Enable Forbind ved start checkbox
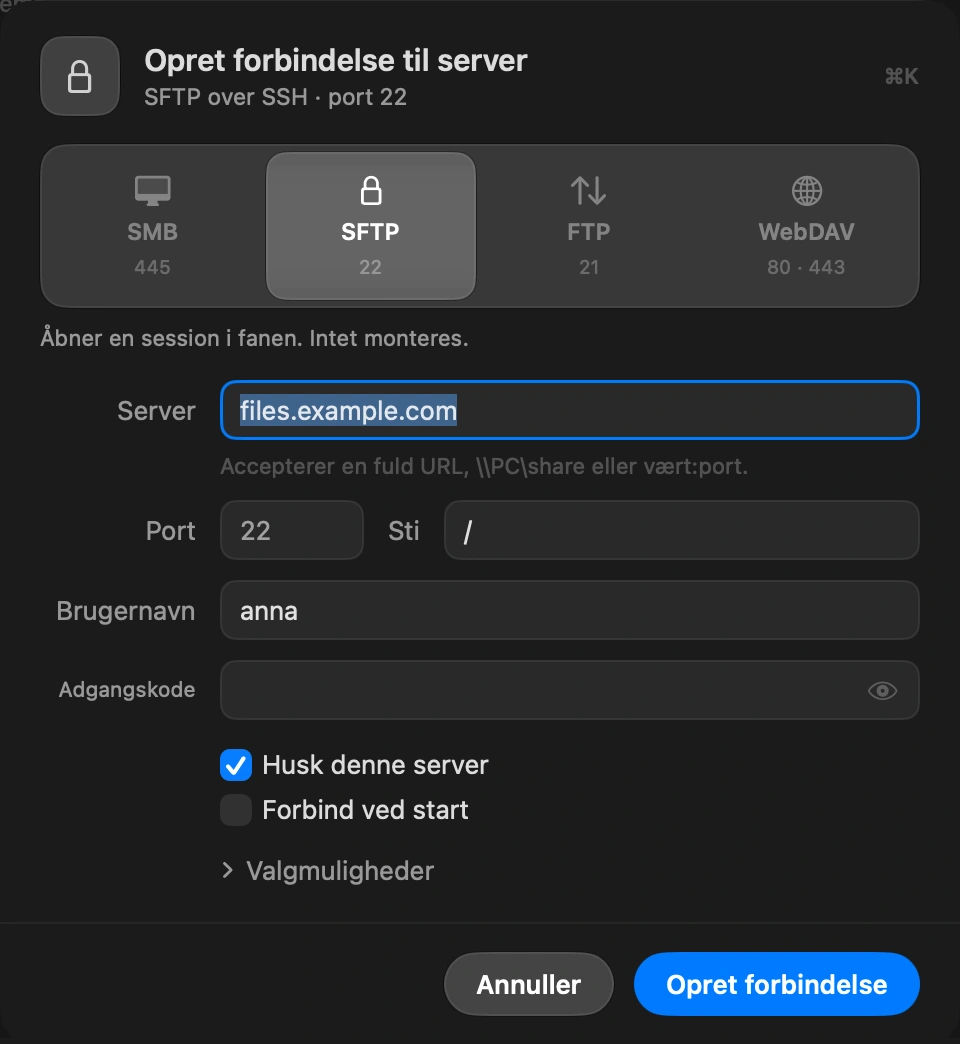 [236, 810]
